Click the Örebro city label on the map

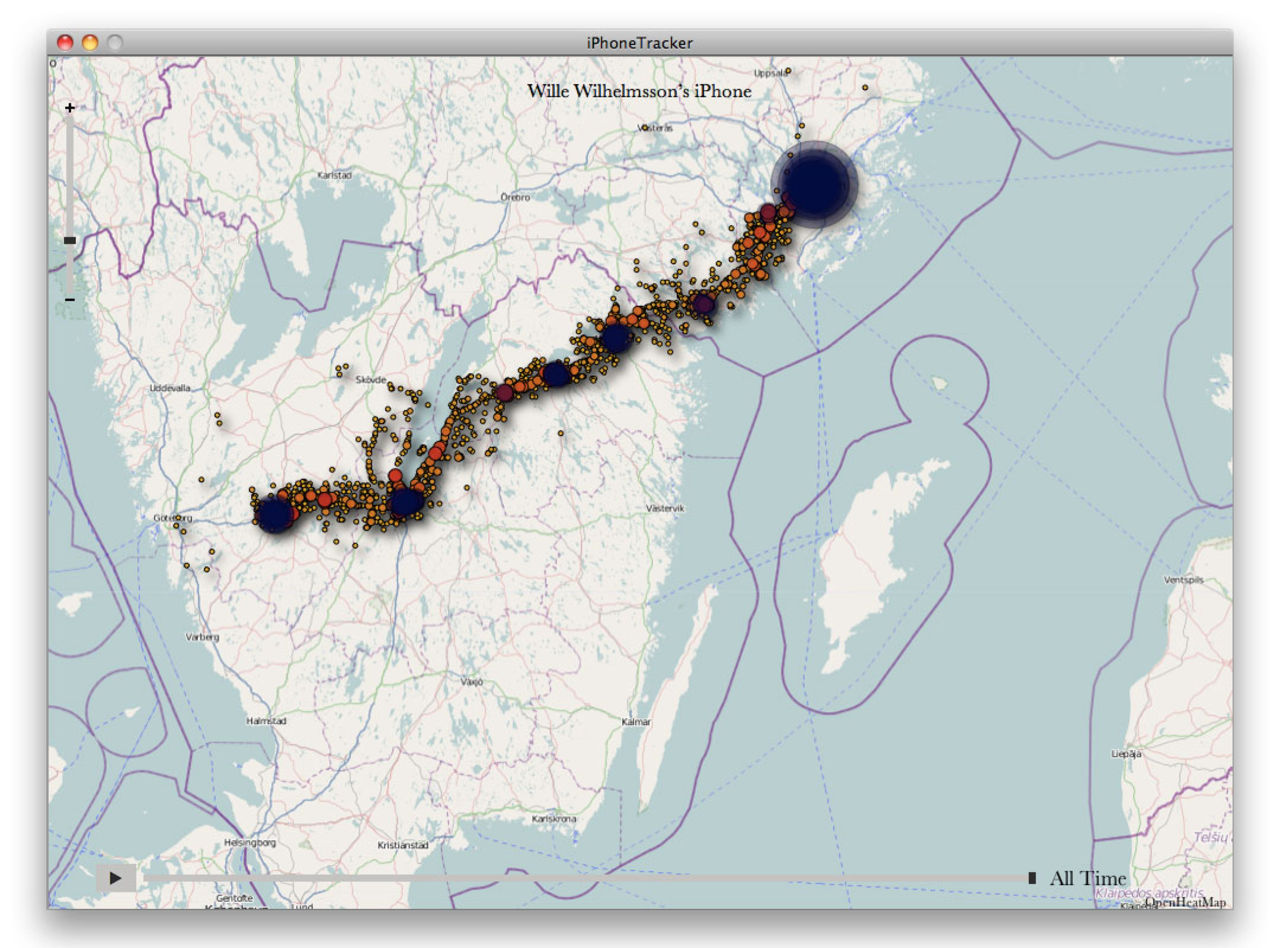(x=515, y=198)
